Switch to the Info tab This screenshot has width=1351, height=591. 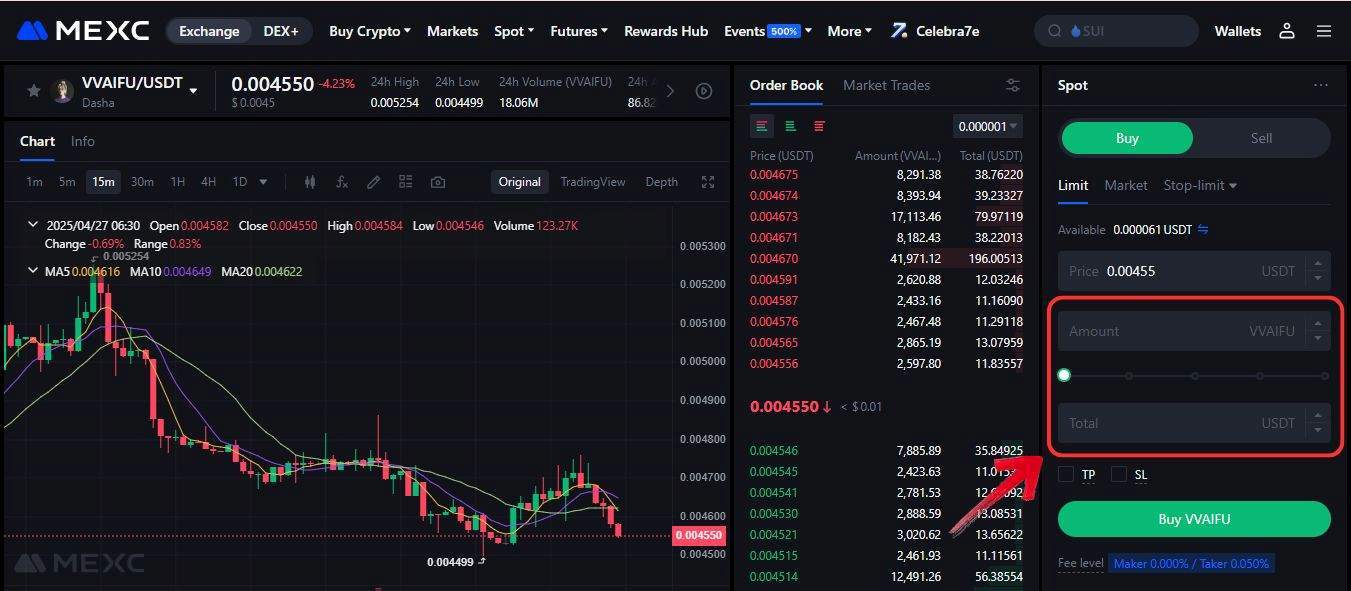83,141
